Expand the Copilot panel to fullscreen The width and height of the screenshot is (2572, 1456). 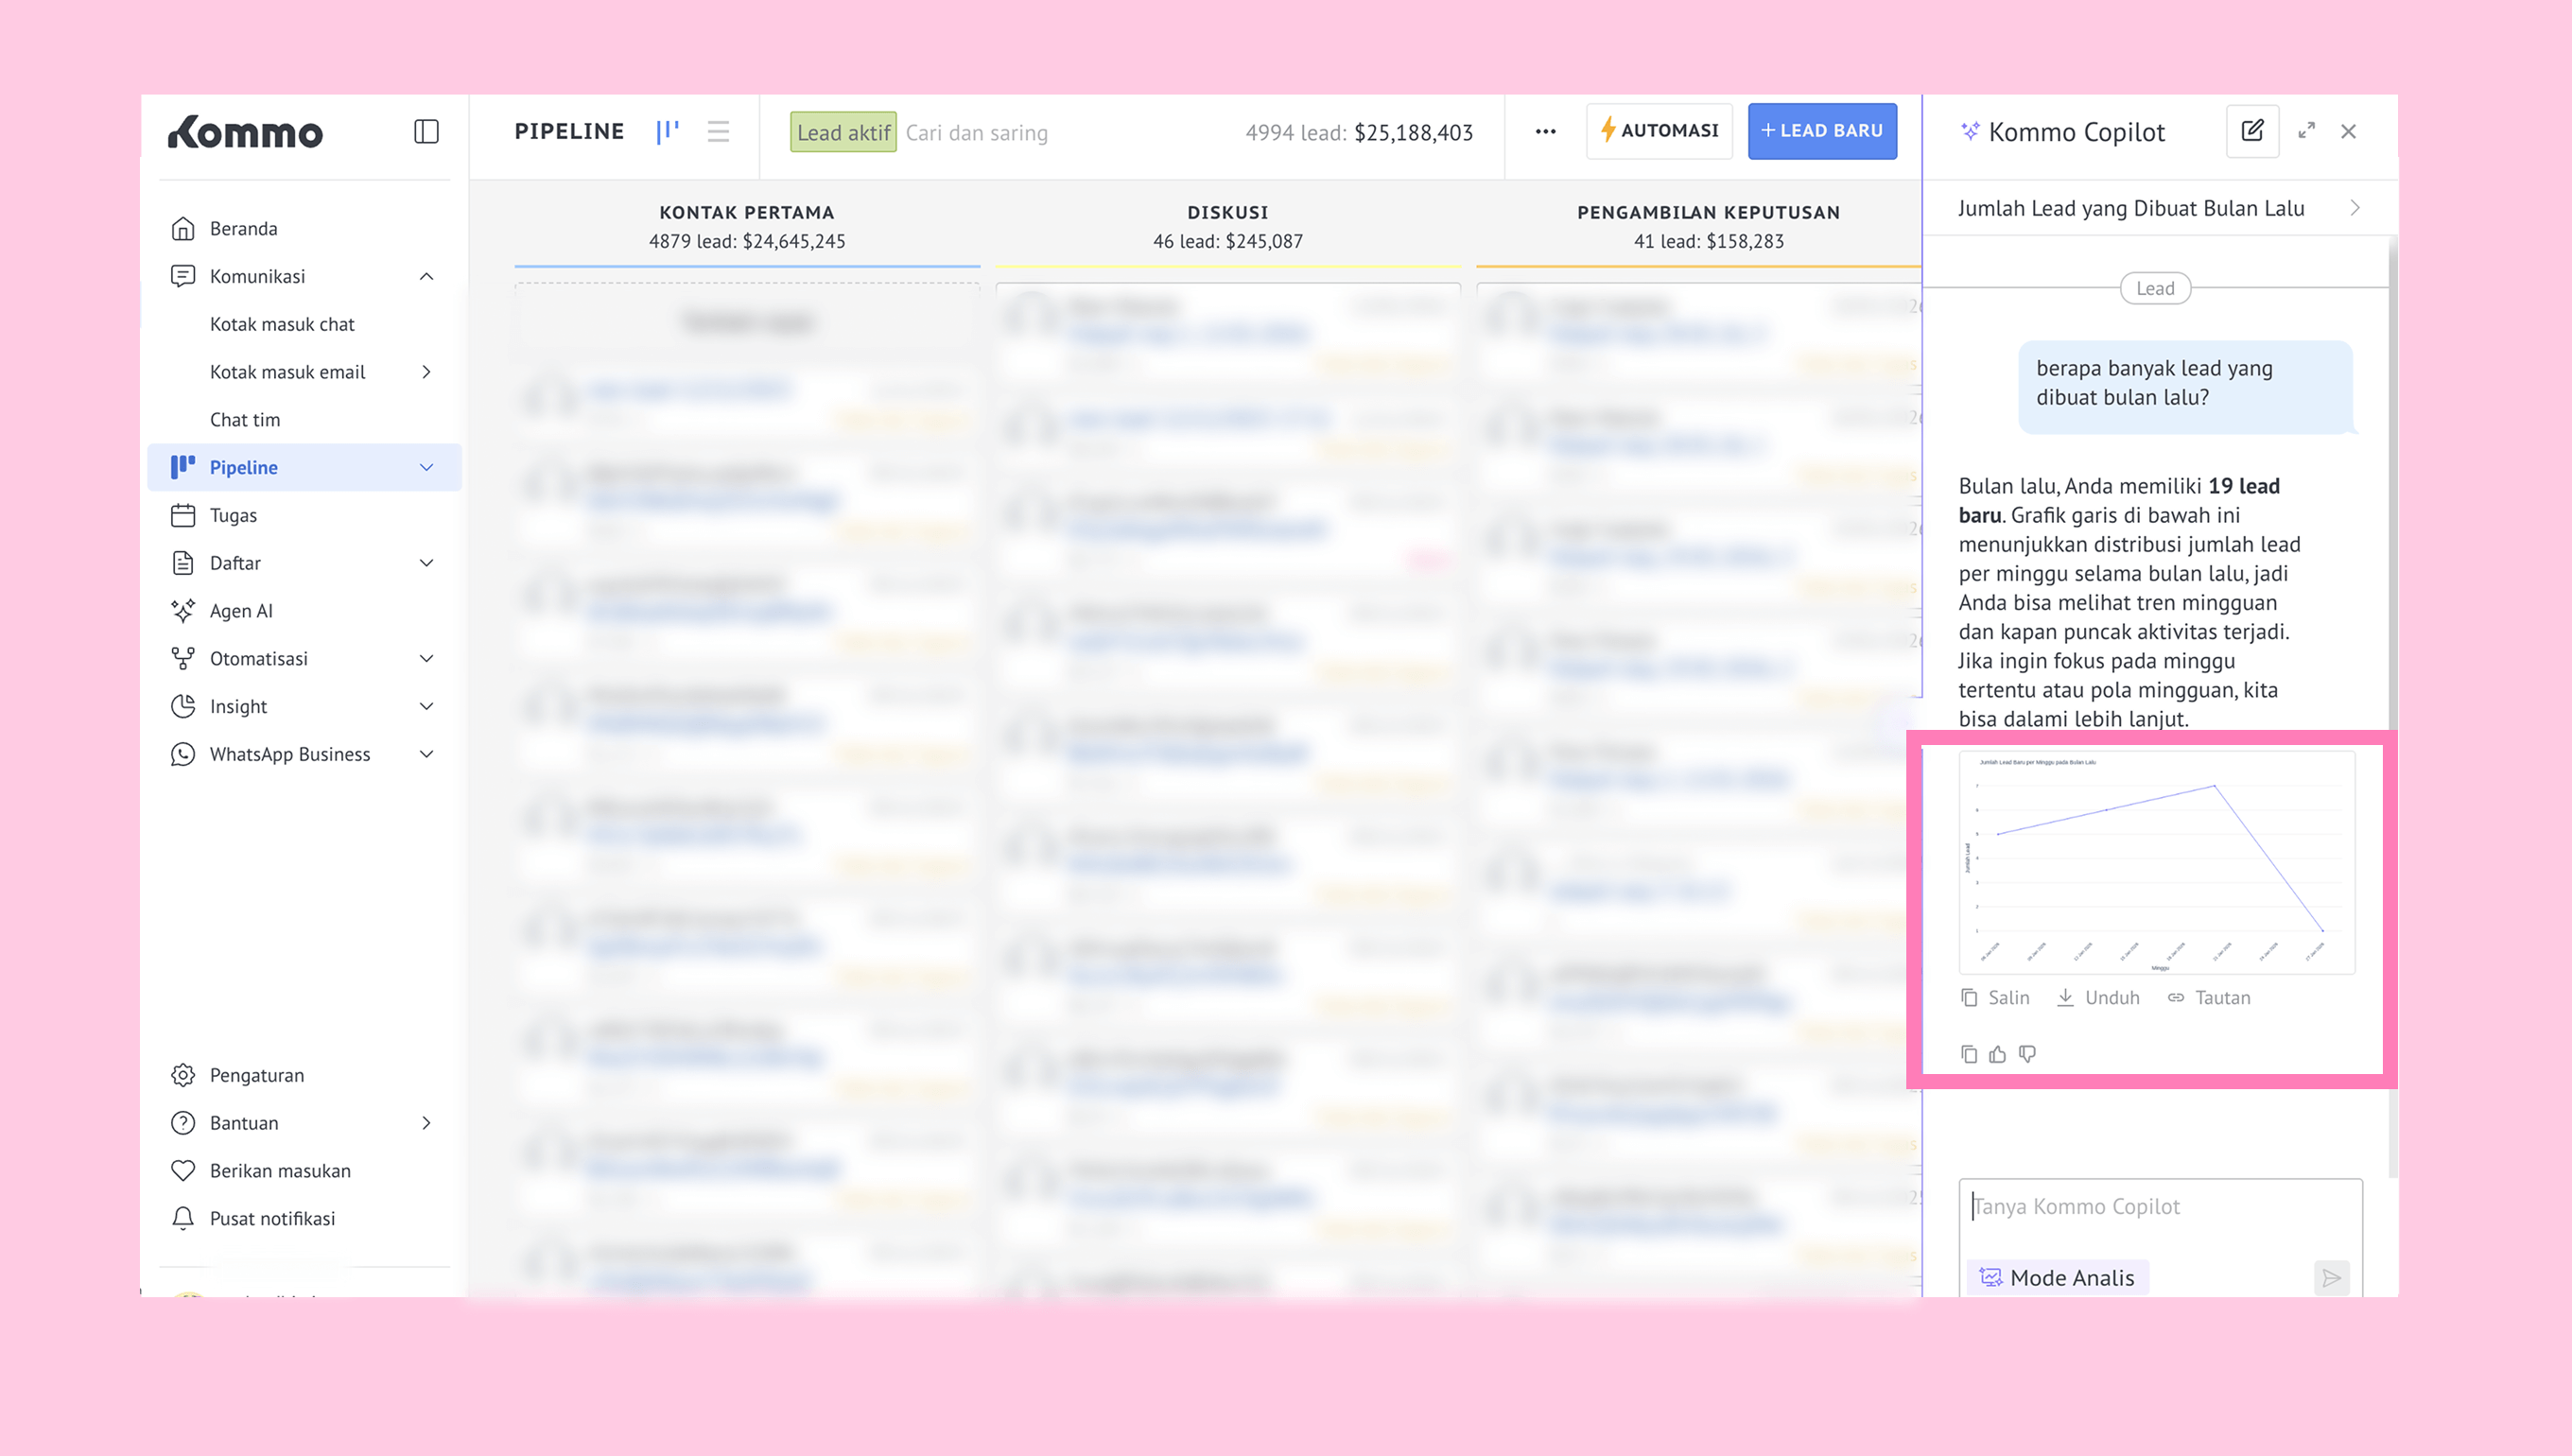tap(2307, 131)
